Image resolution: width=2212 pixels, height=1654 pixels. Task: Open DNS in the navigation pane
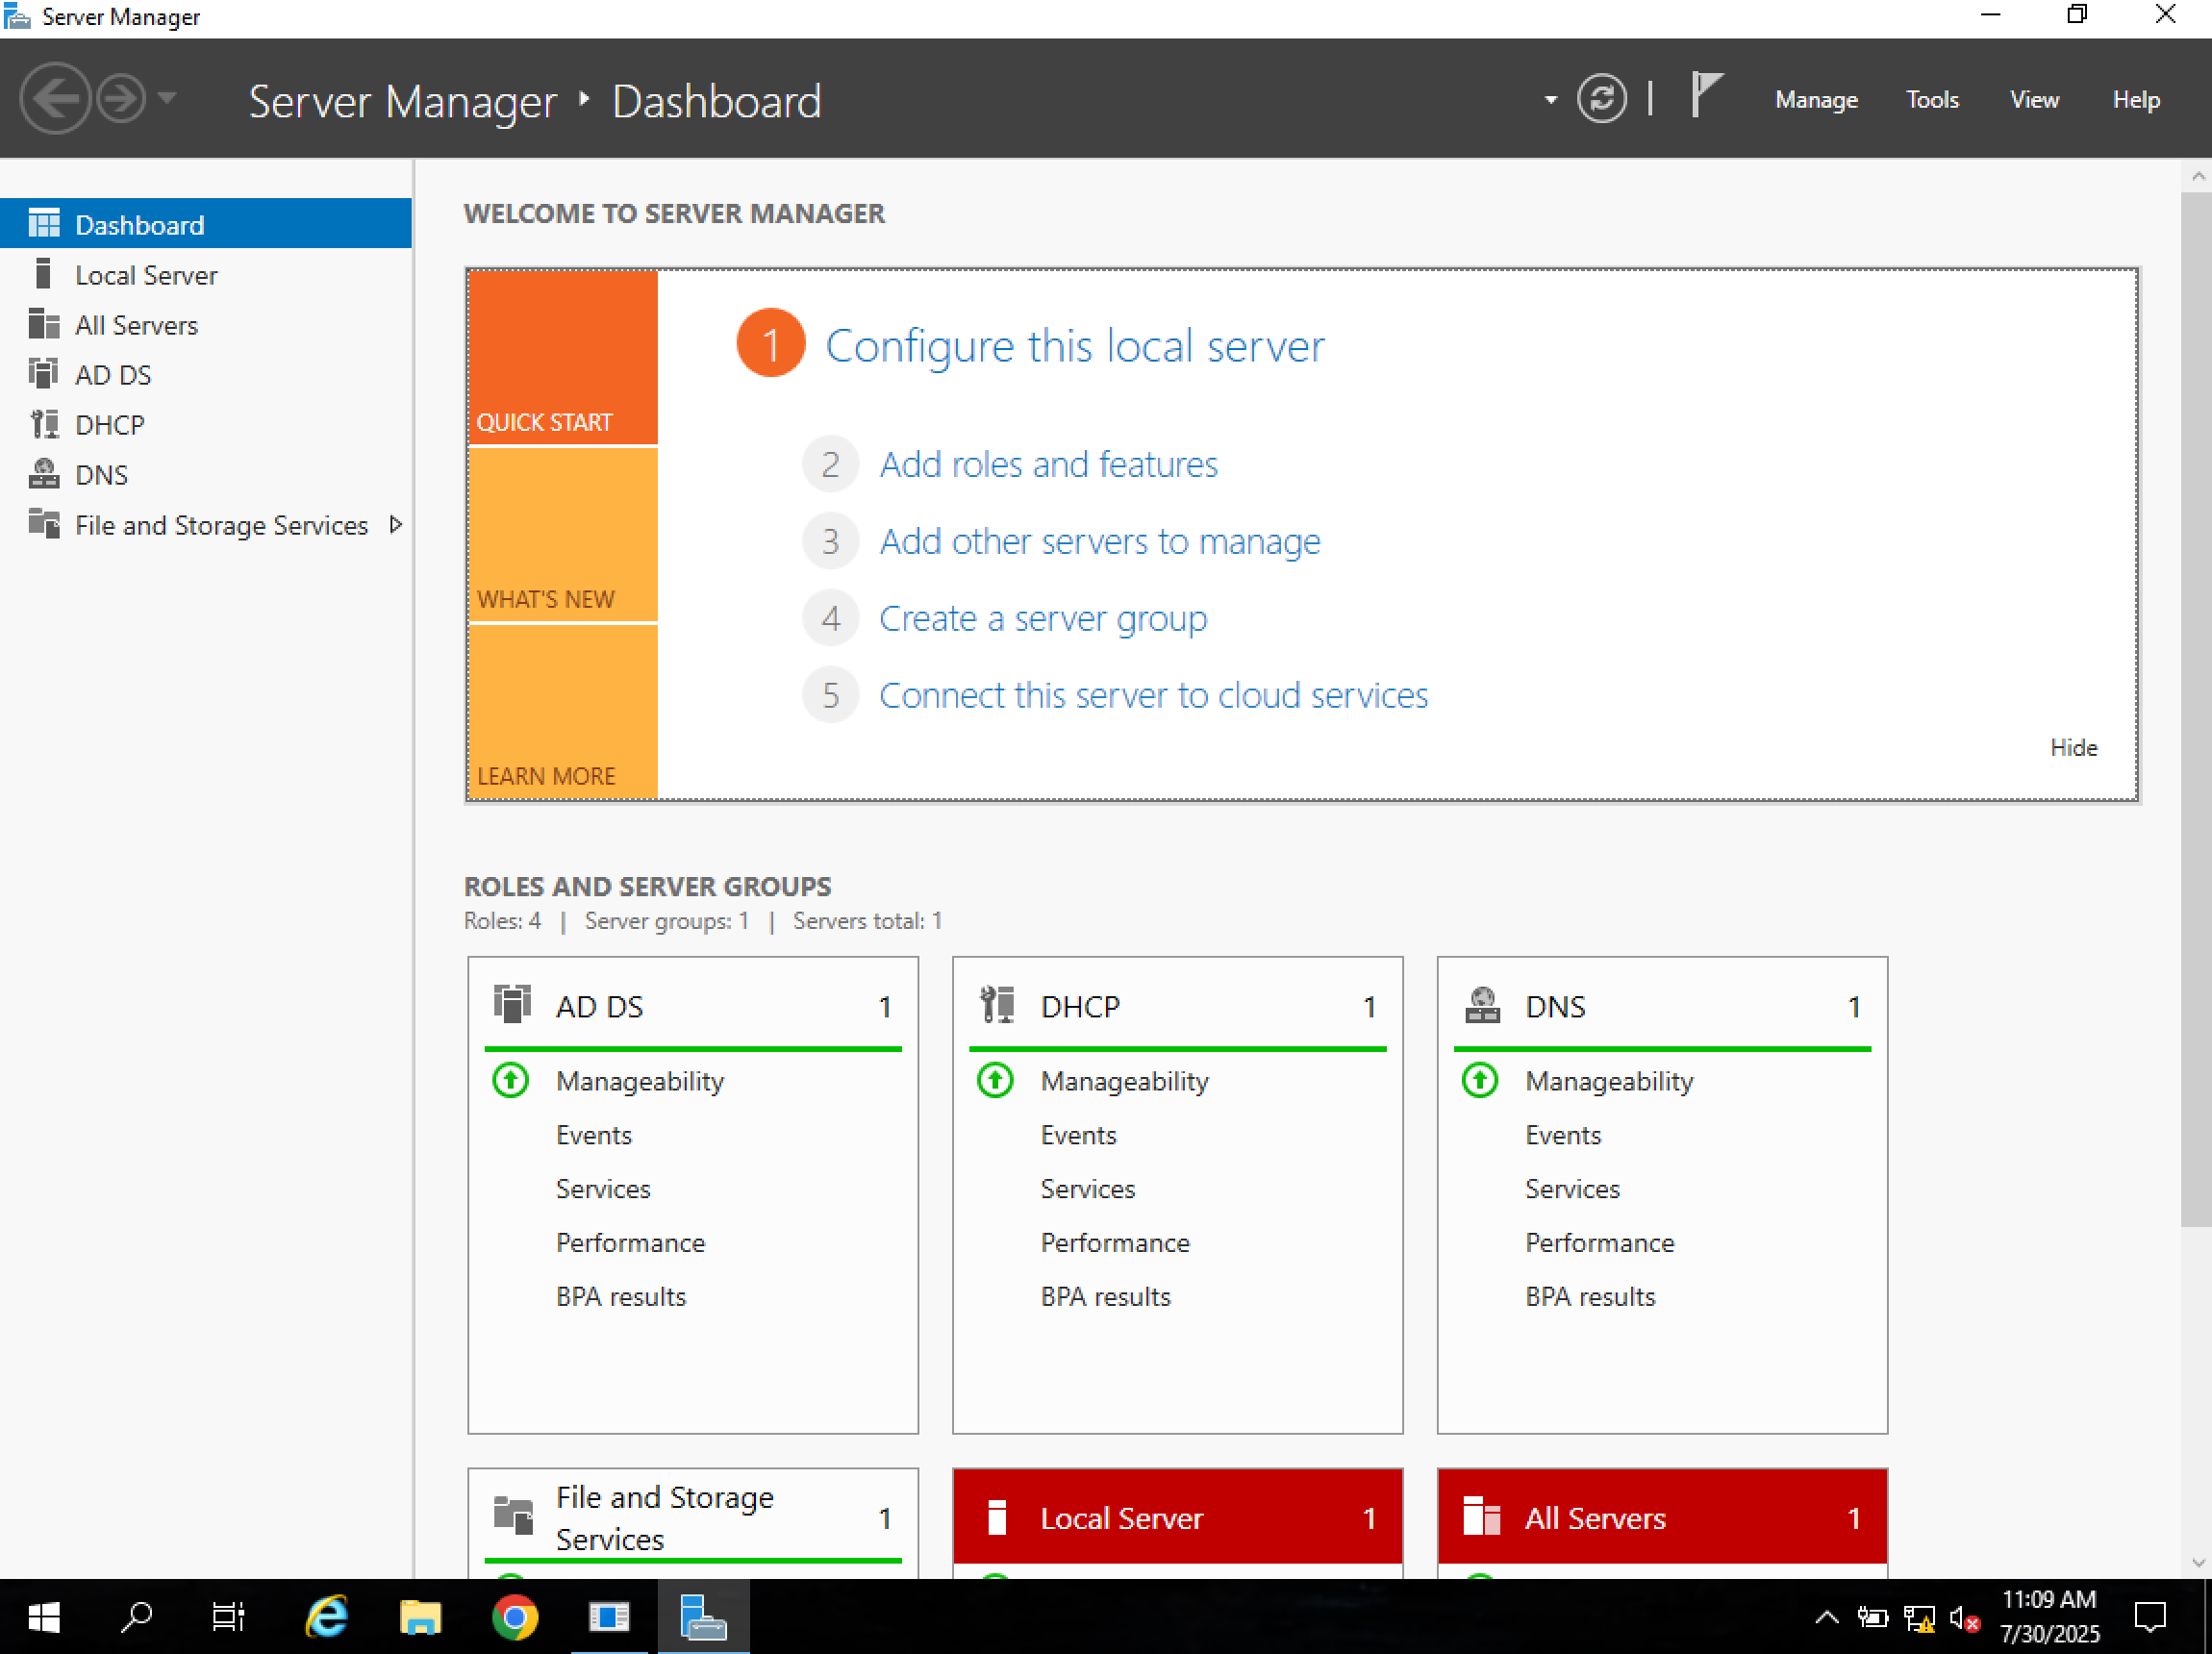206,474
